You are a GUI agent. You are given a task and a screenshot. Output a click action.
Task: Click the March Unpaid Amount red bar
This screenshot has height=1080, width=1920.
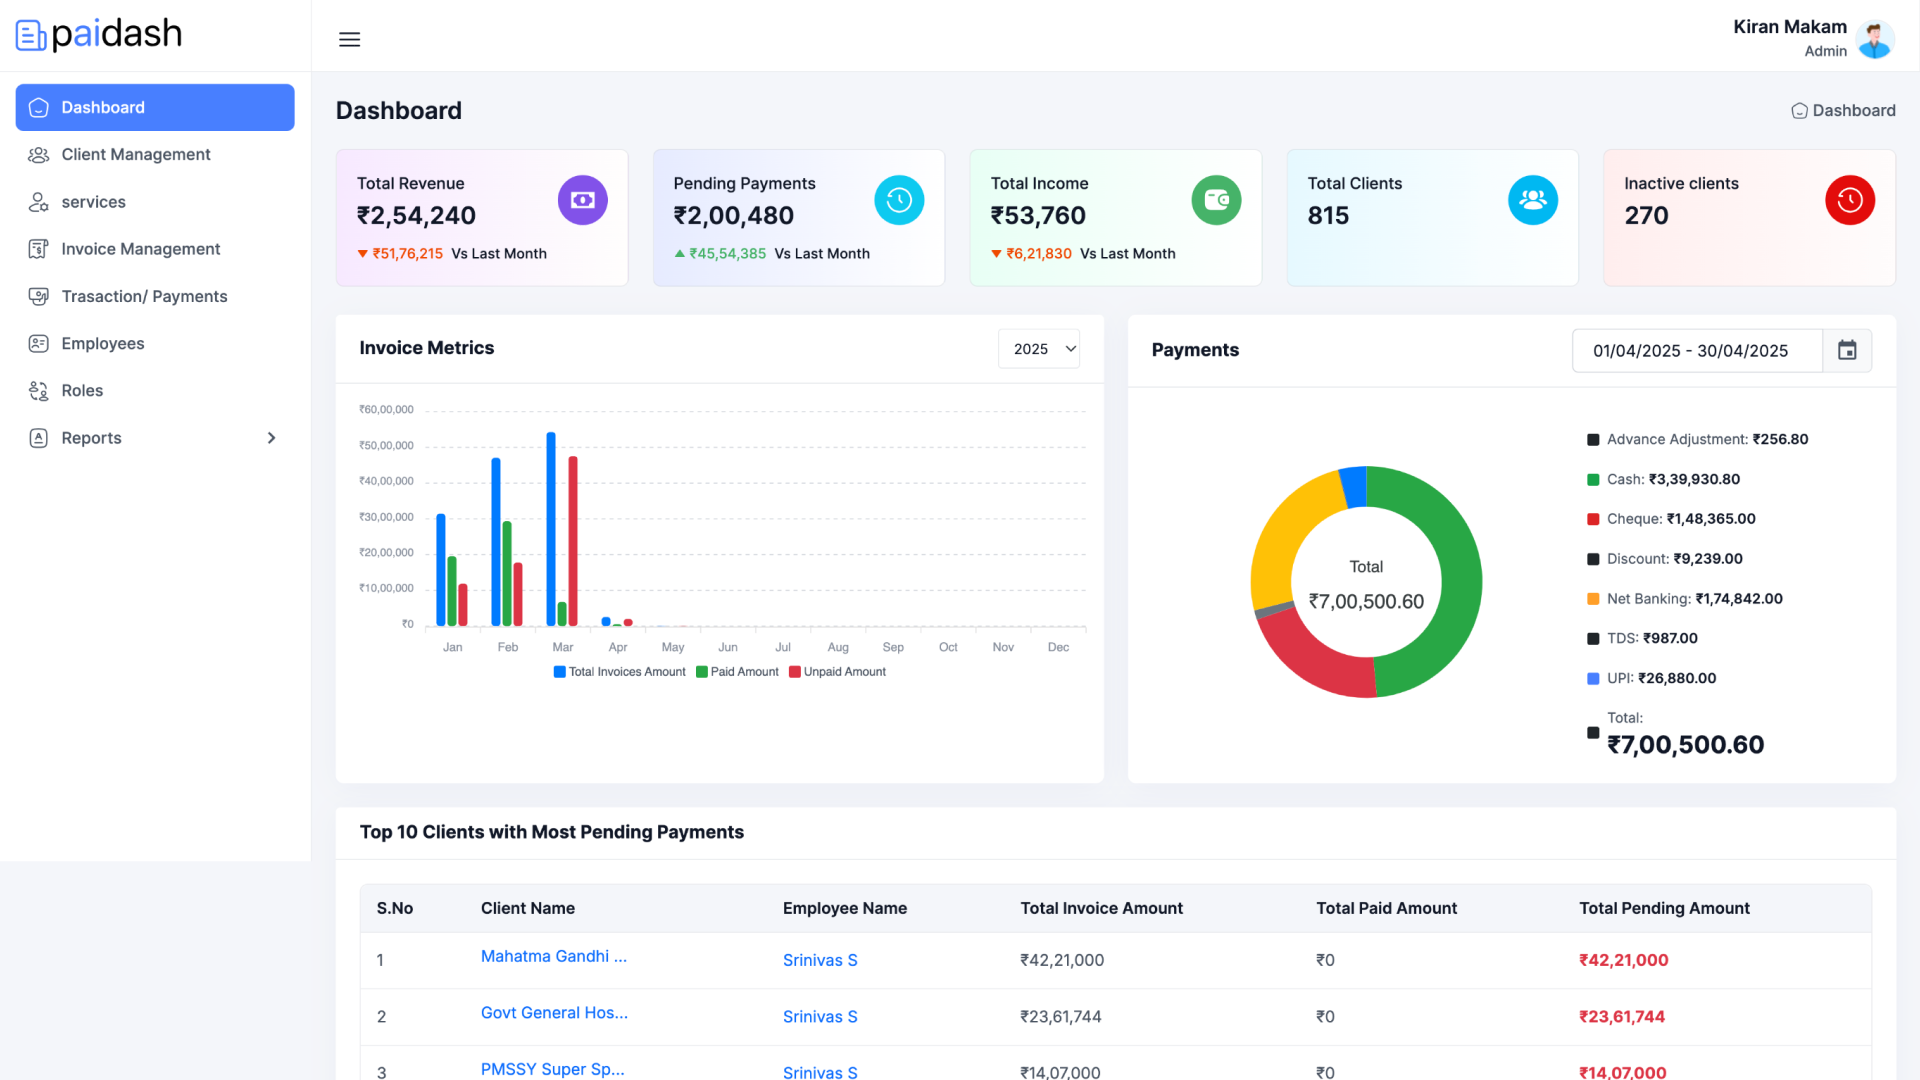[x=573, y=542]
